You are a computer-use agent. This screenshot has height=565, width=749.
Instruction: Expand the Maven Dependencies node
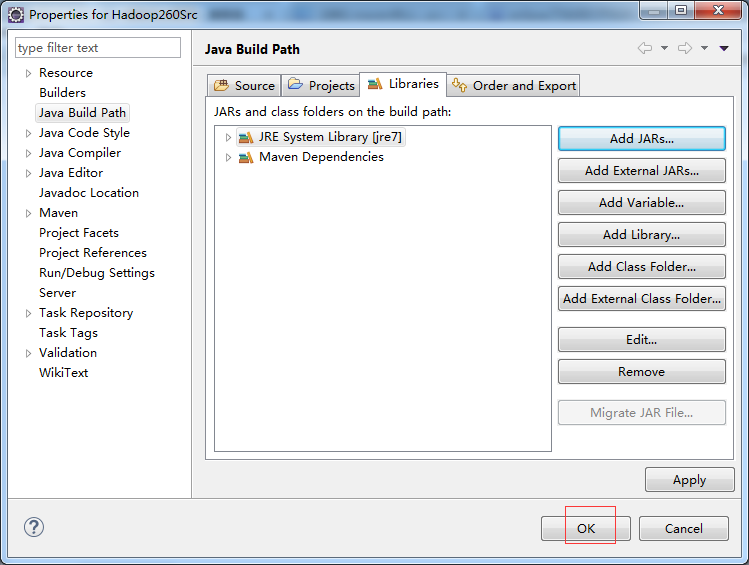pos(228,157)
